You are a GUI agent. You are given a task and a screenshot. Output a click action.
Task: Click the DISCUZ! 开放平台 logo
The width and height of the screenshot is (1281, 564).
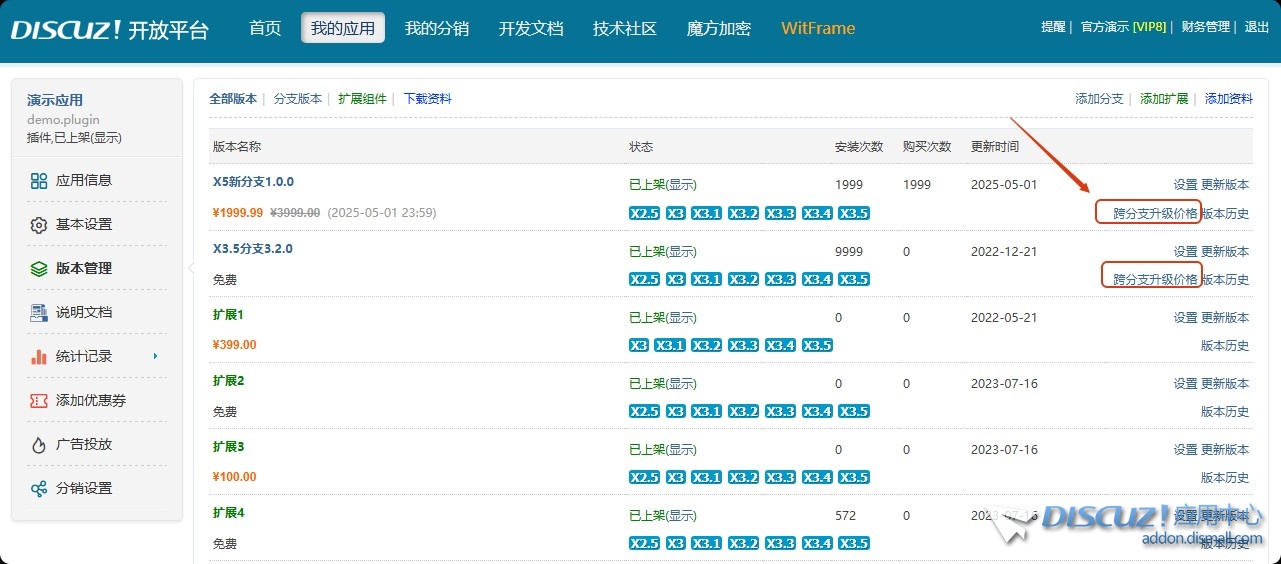tap(110, 29)
